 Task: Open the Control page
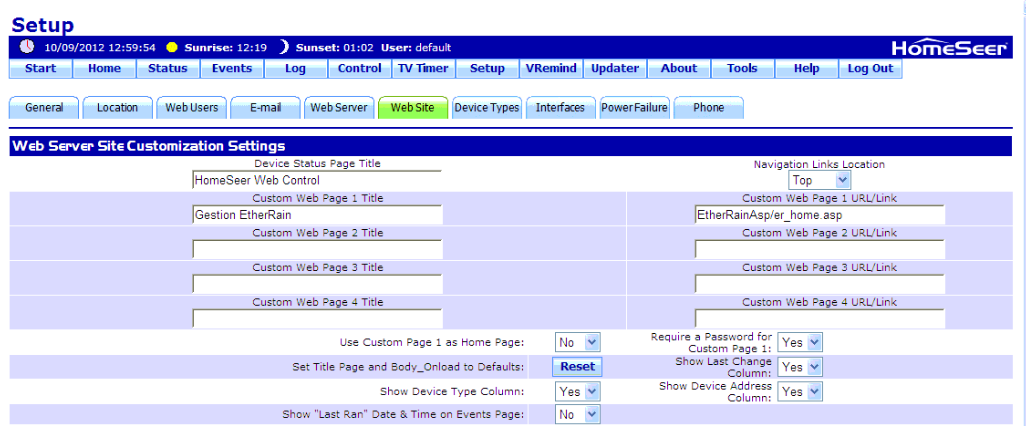360,69
